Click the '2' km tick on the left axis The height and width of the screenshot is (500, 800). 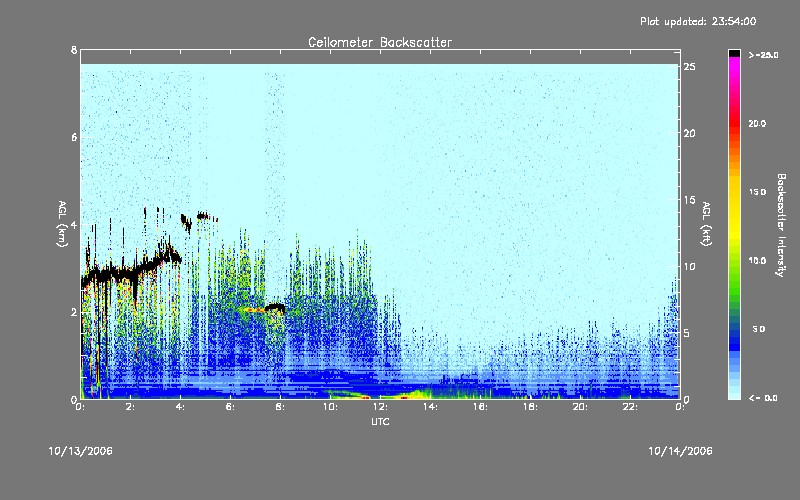click(74, 312)
